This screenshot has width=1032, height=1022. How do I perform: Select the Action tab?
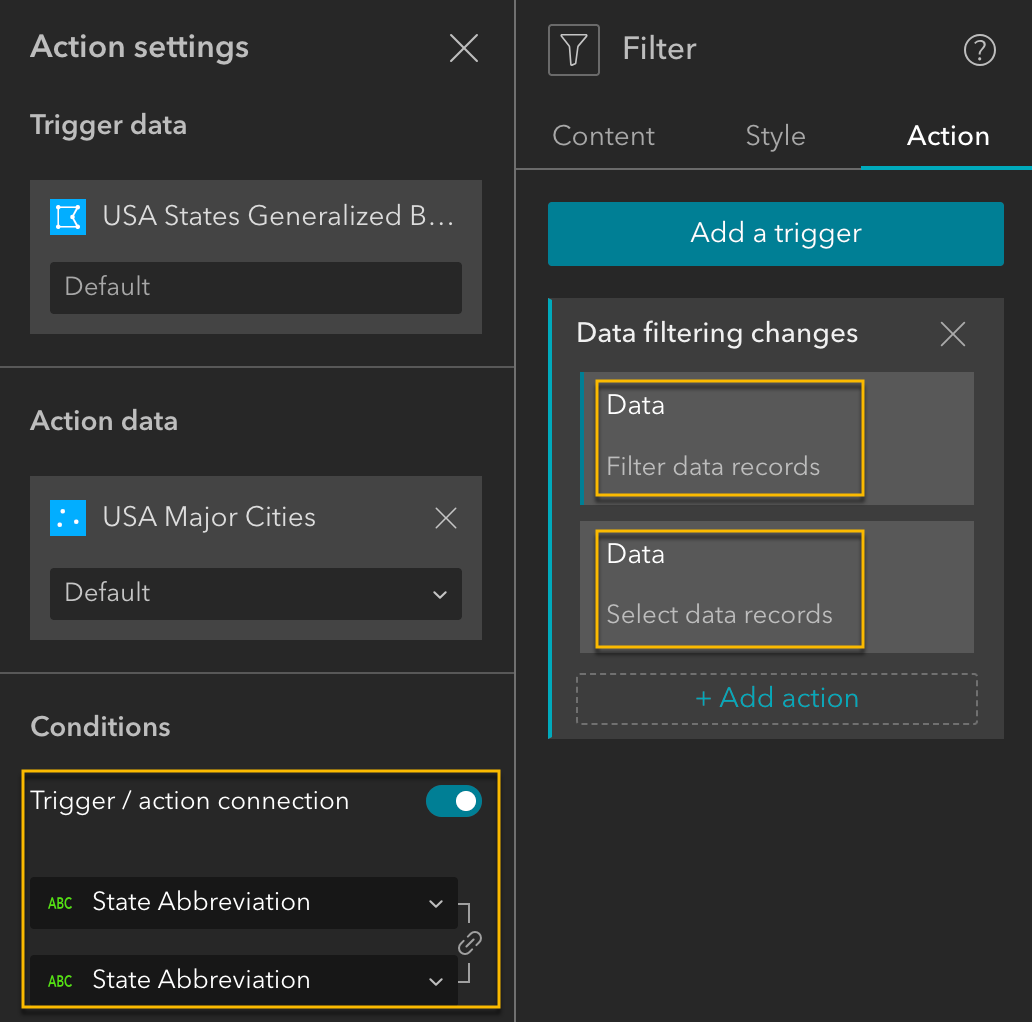pos(948,136)
